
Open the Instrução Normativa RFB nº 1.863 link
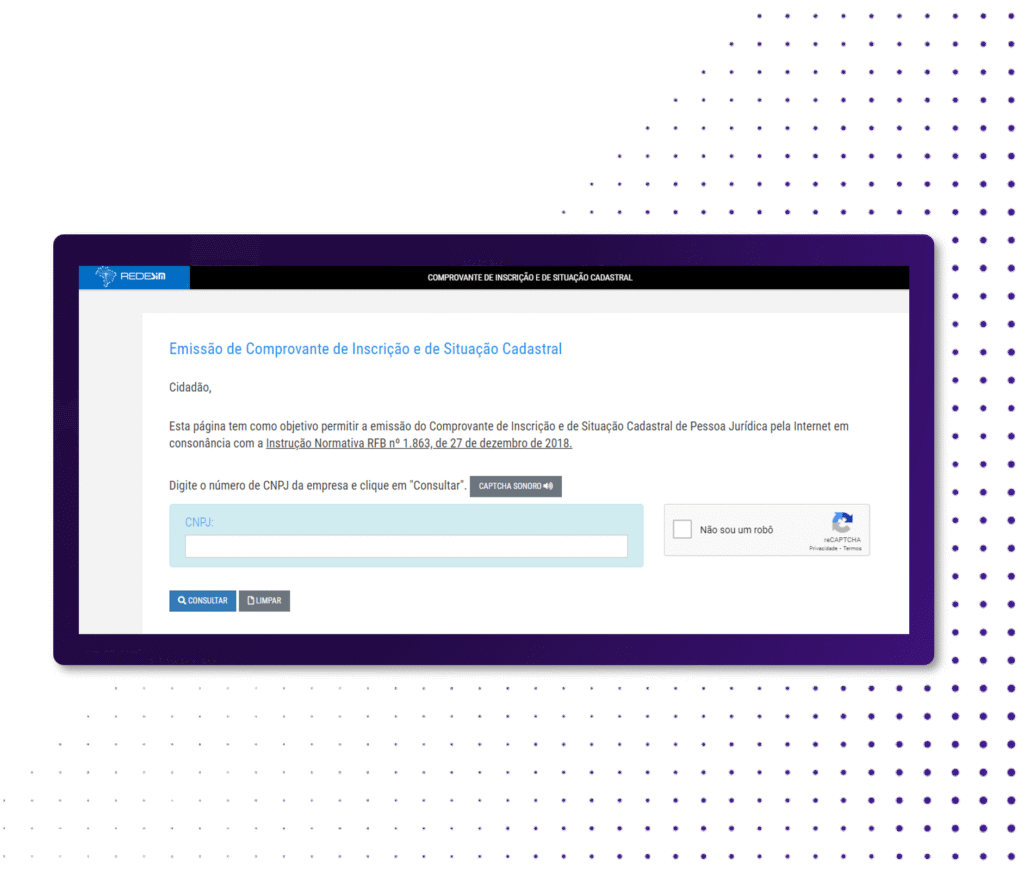tap(419, 443)
